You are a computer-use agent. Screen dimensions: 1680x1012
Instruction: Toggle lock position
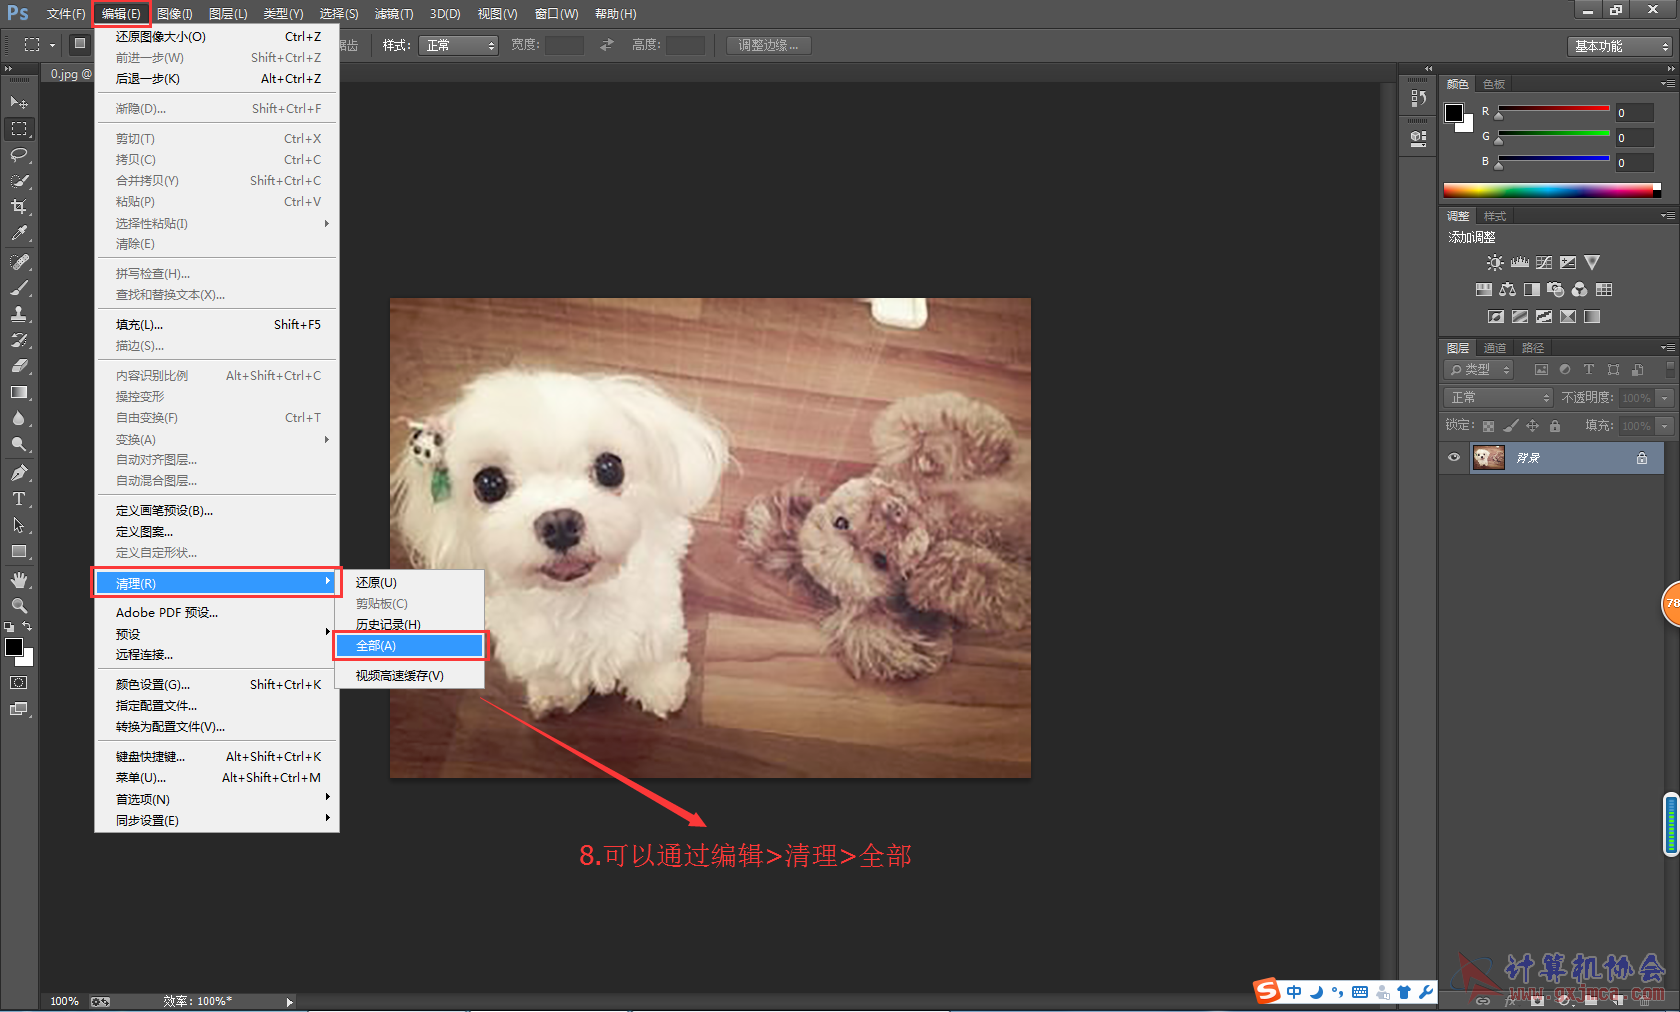pyautogui.click(x=1533, y=426)
